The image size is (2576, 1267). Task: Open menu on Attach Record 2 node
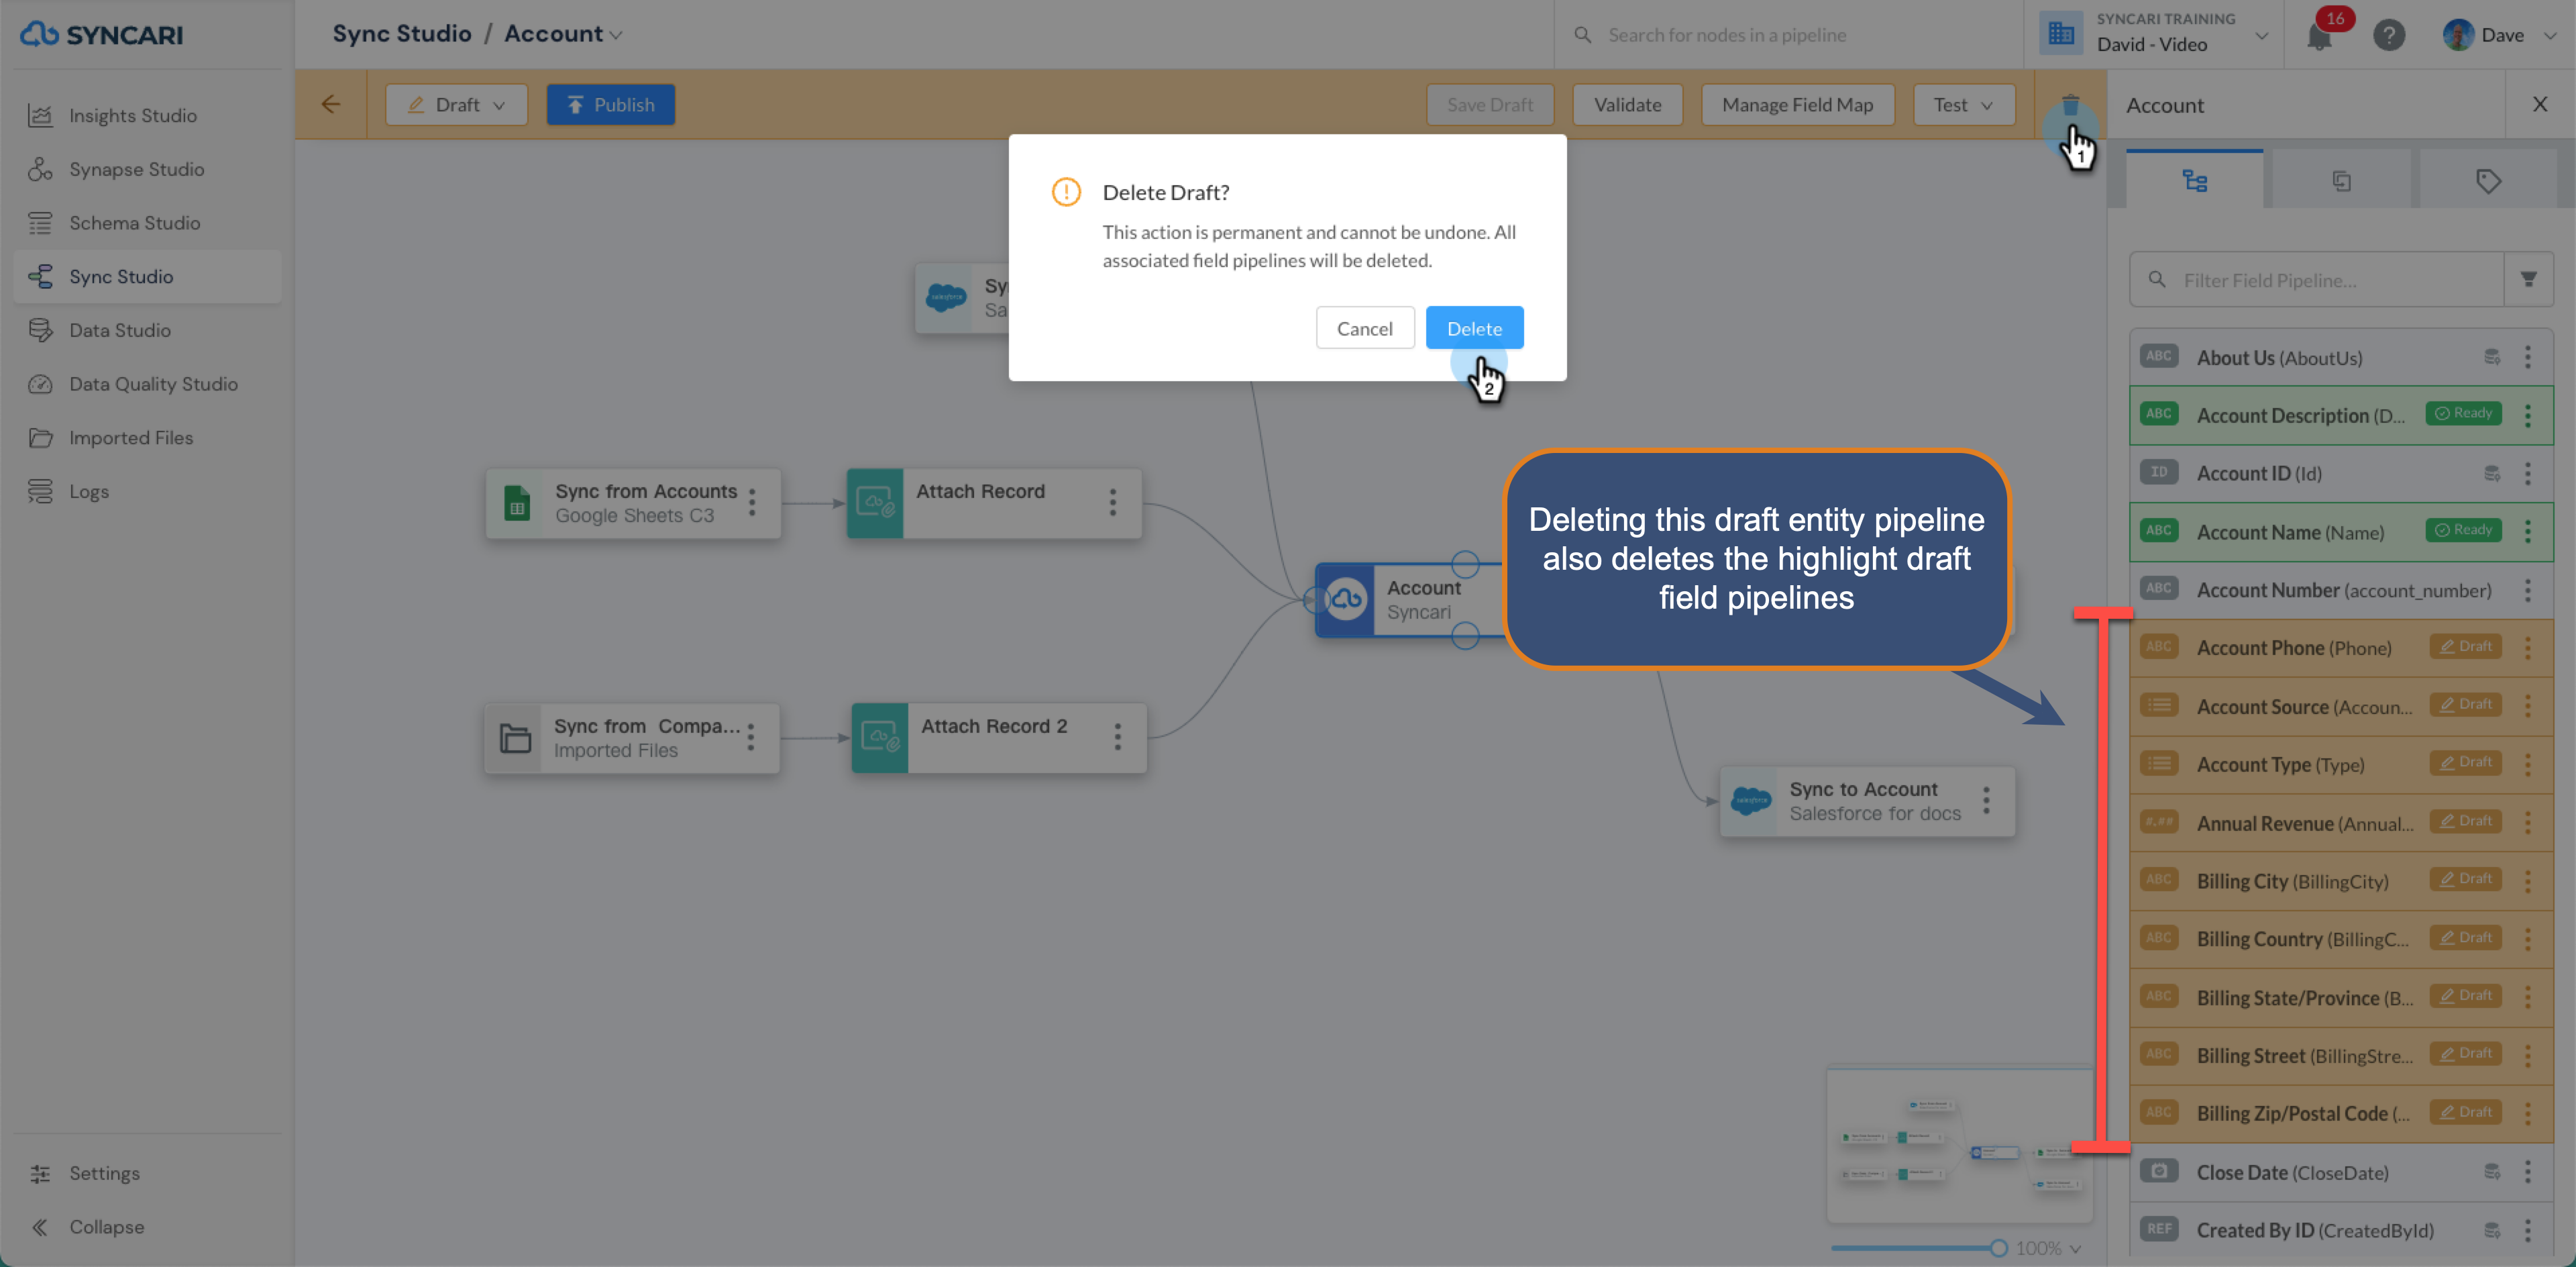coord(1117,738)
